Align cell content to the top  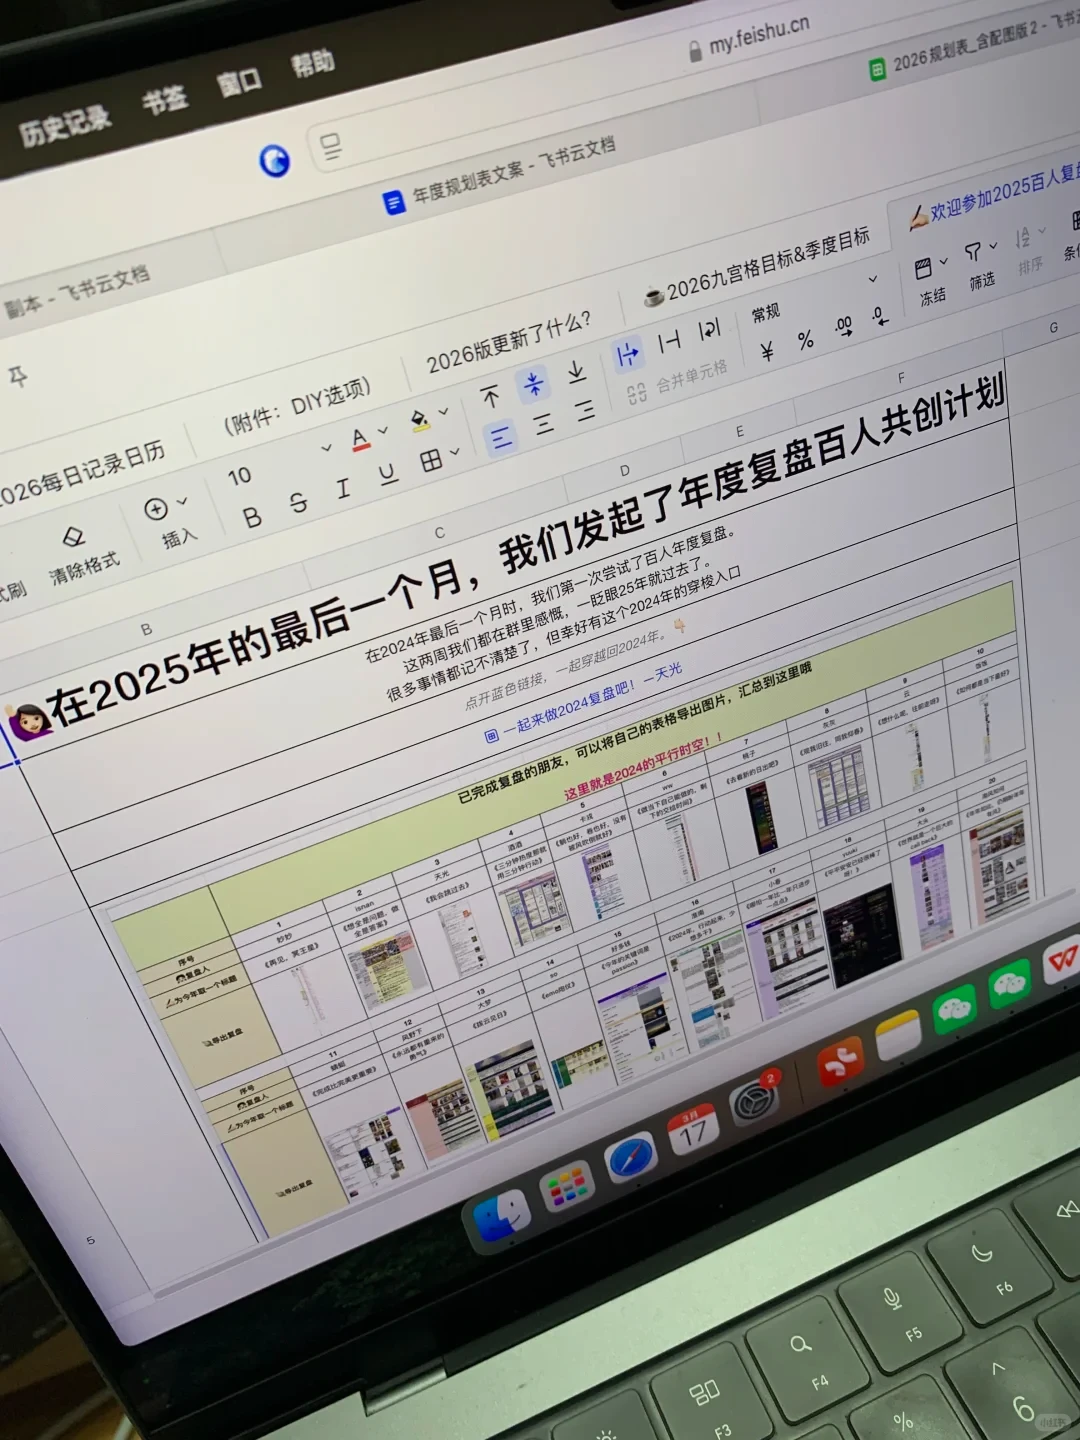(x=490, y=397)
